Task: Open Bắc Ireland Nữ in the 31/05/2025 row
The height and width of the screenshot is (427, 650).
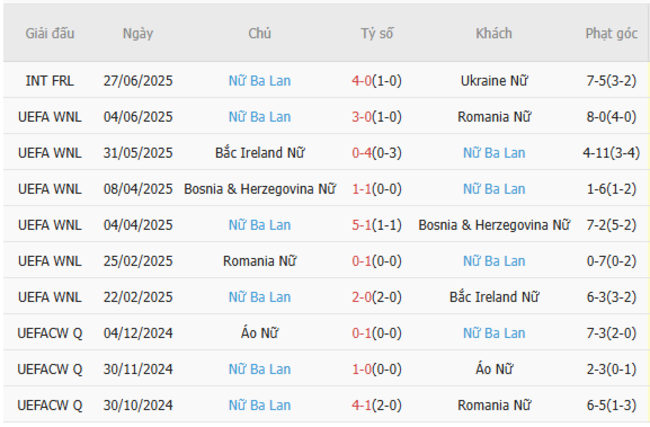Action: 259,153
